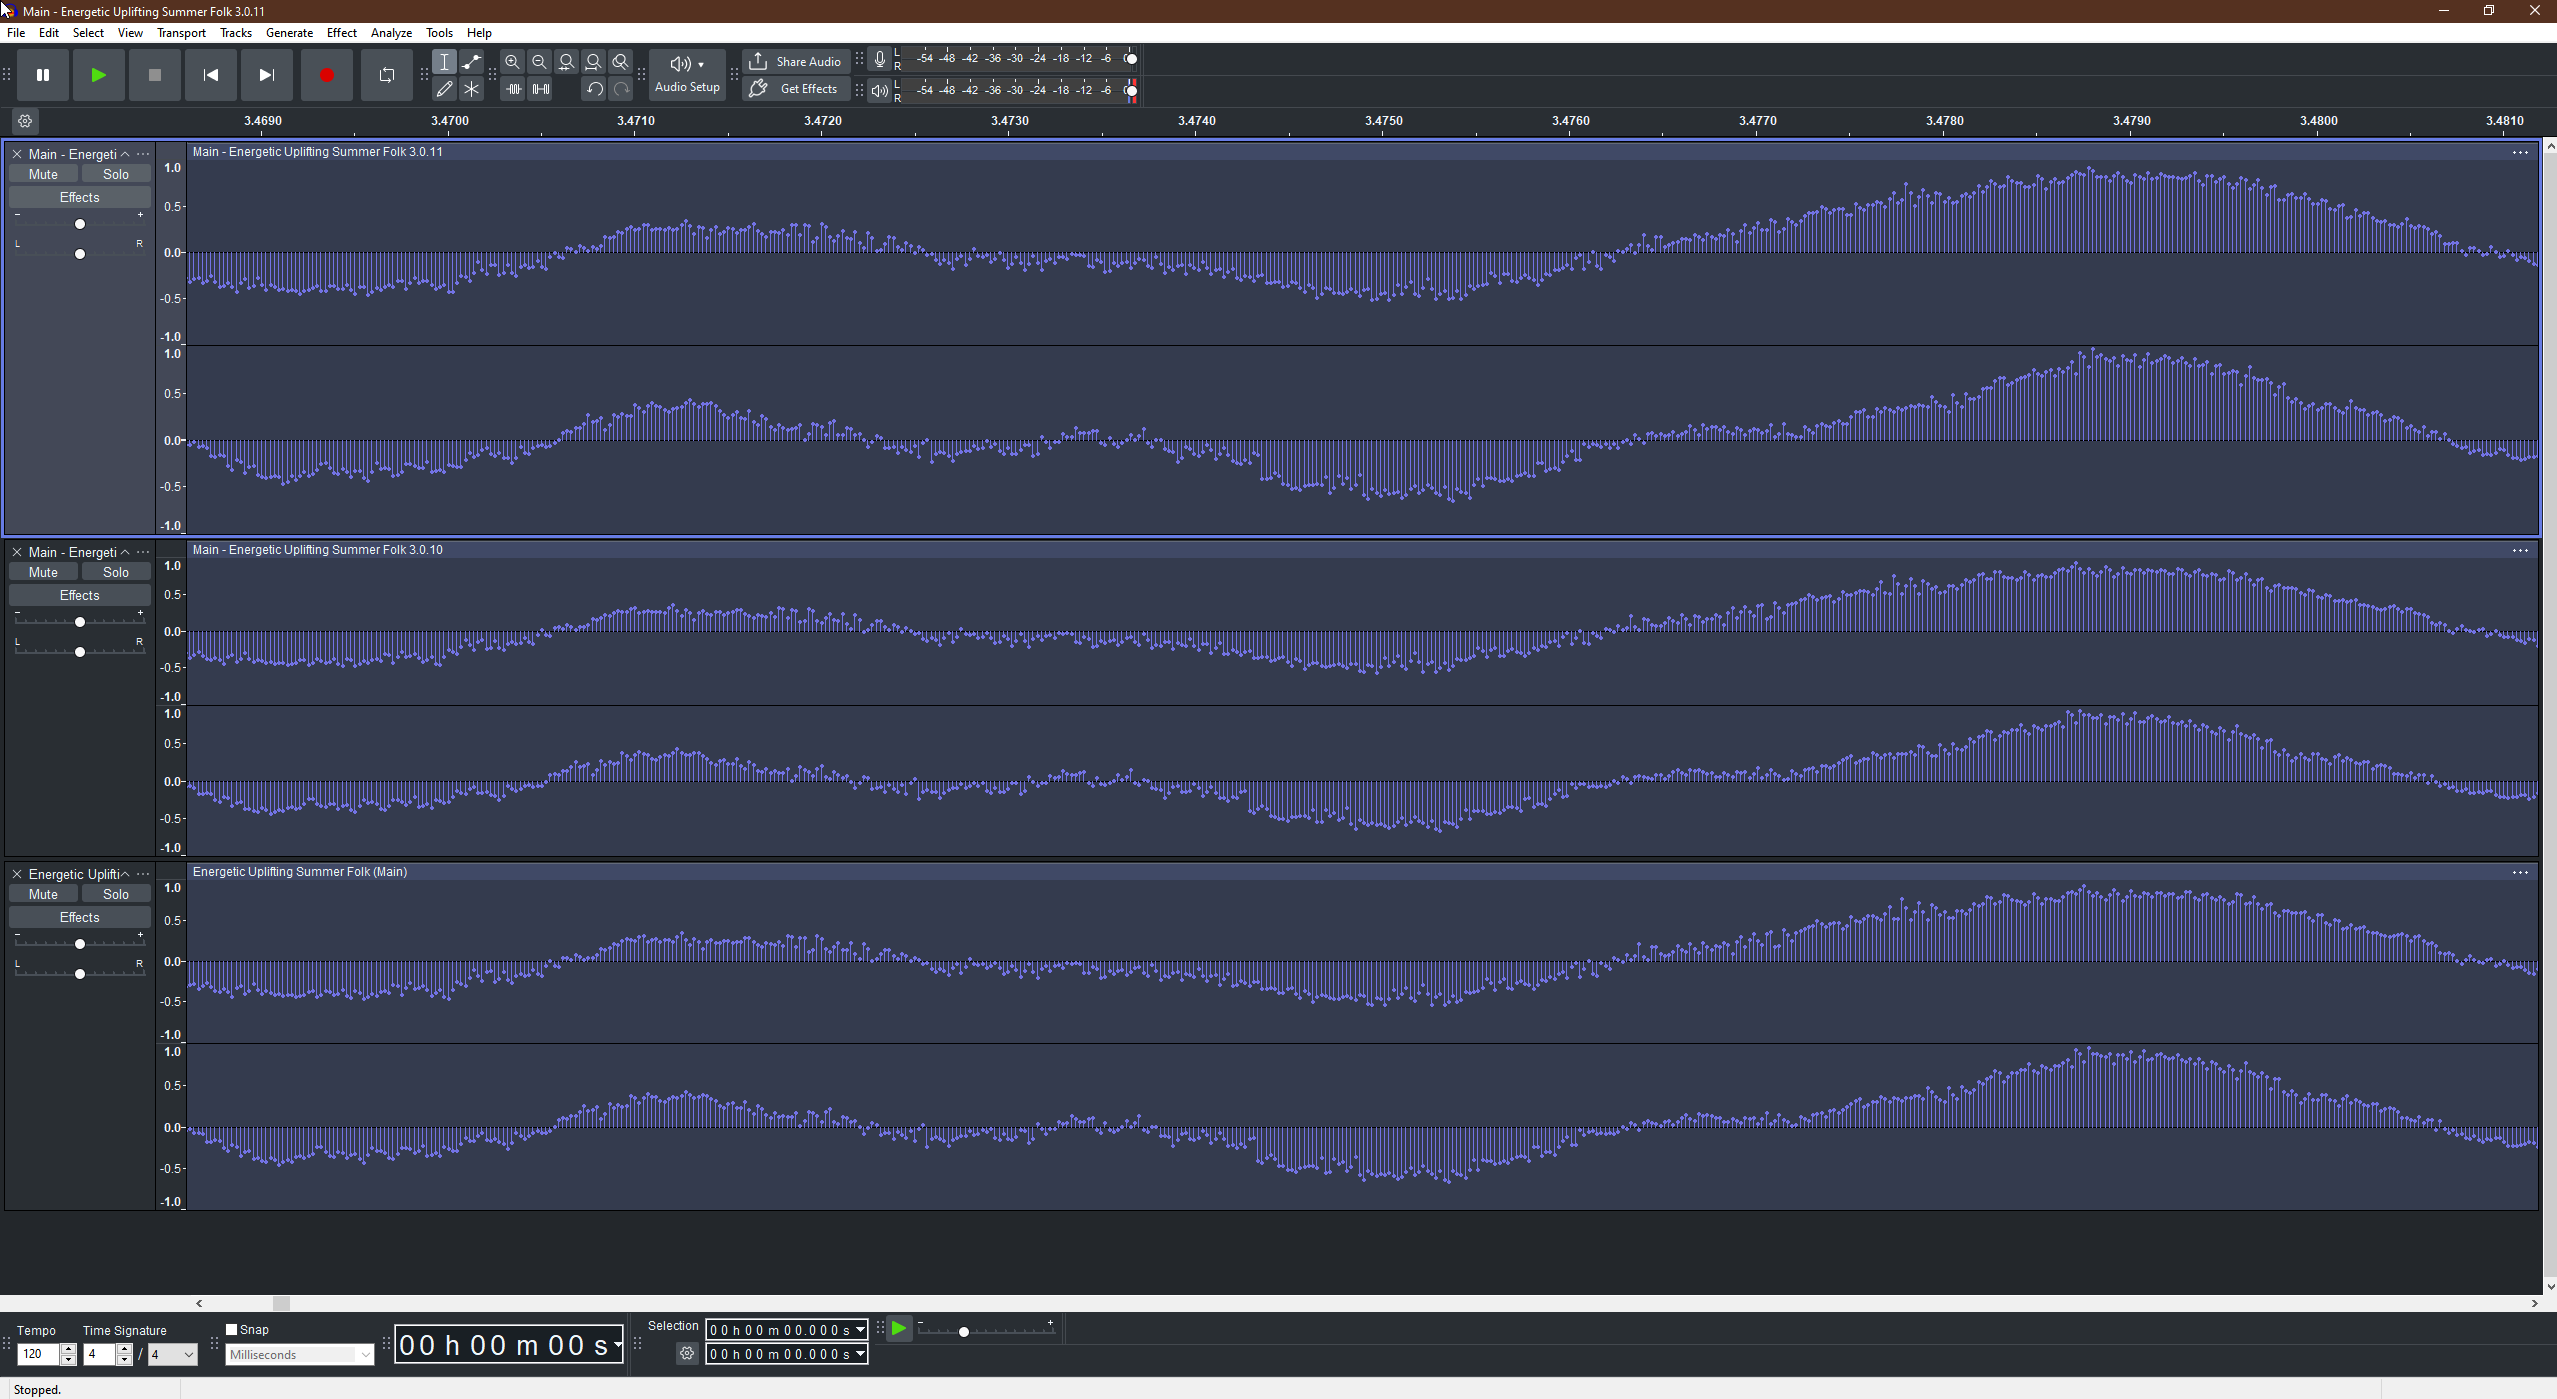Click the playback speed slider handle
Viewport: 2557px width, 1399px height.
tap(963, 1332)
